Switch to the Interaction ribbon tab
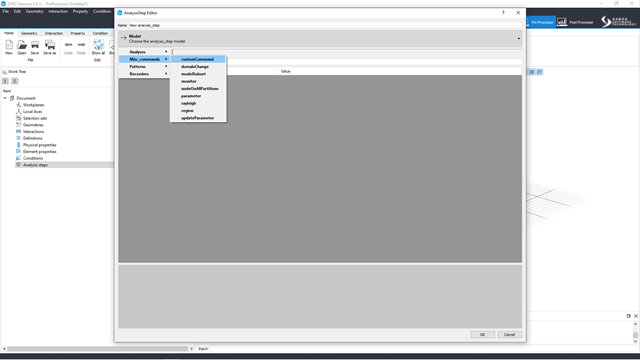 coord(54,33)
